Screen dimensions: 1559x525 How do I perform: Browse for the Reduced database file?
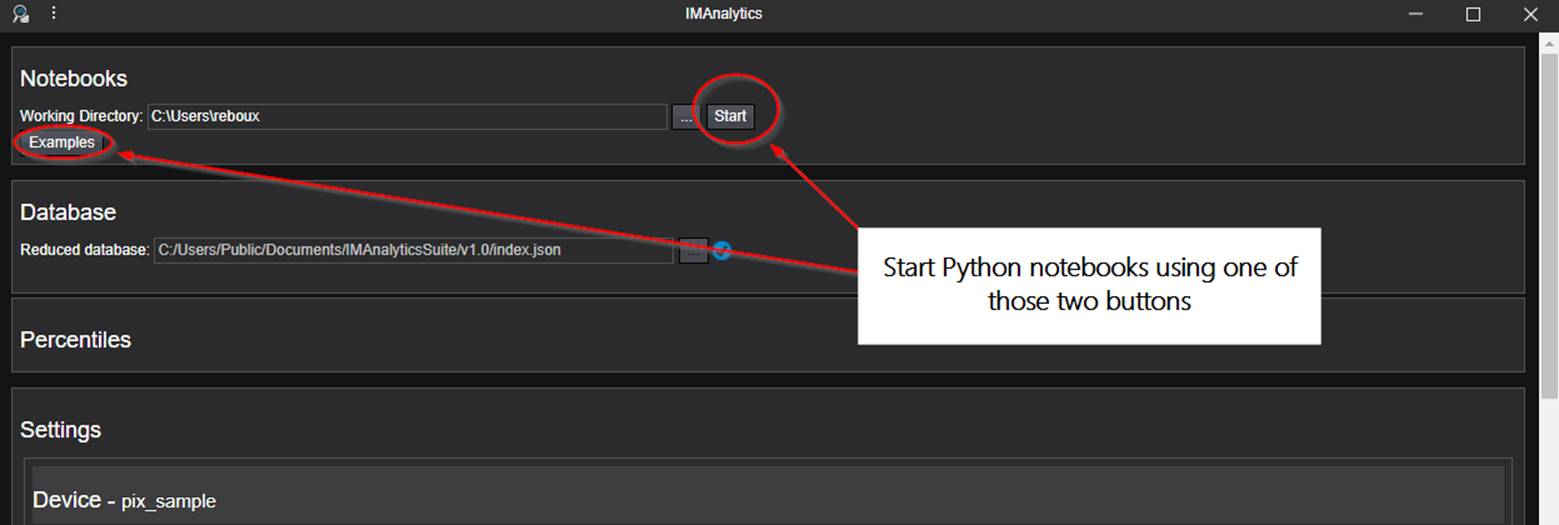click(x=693, y=250)
